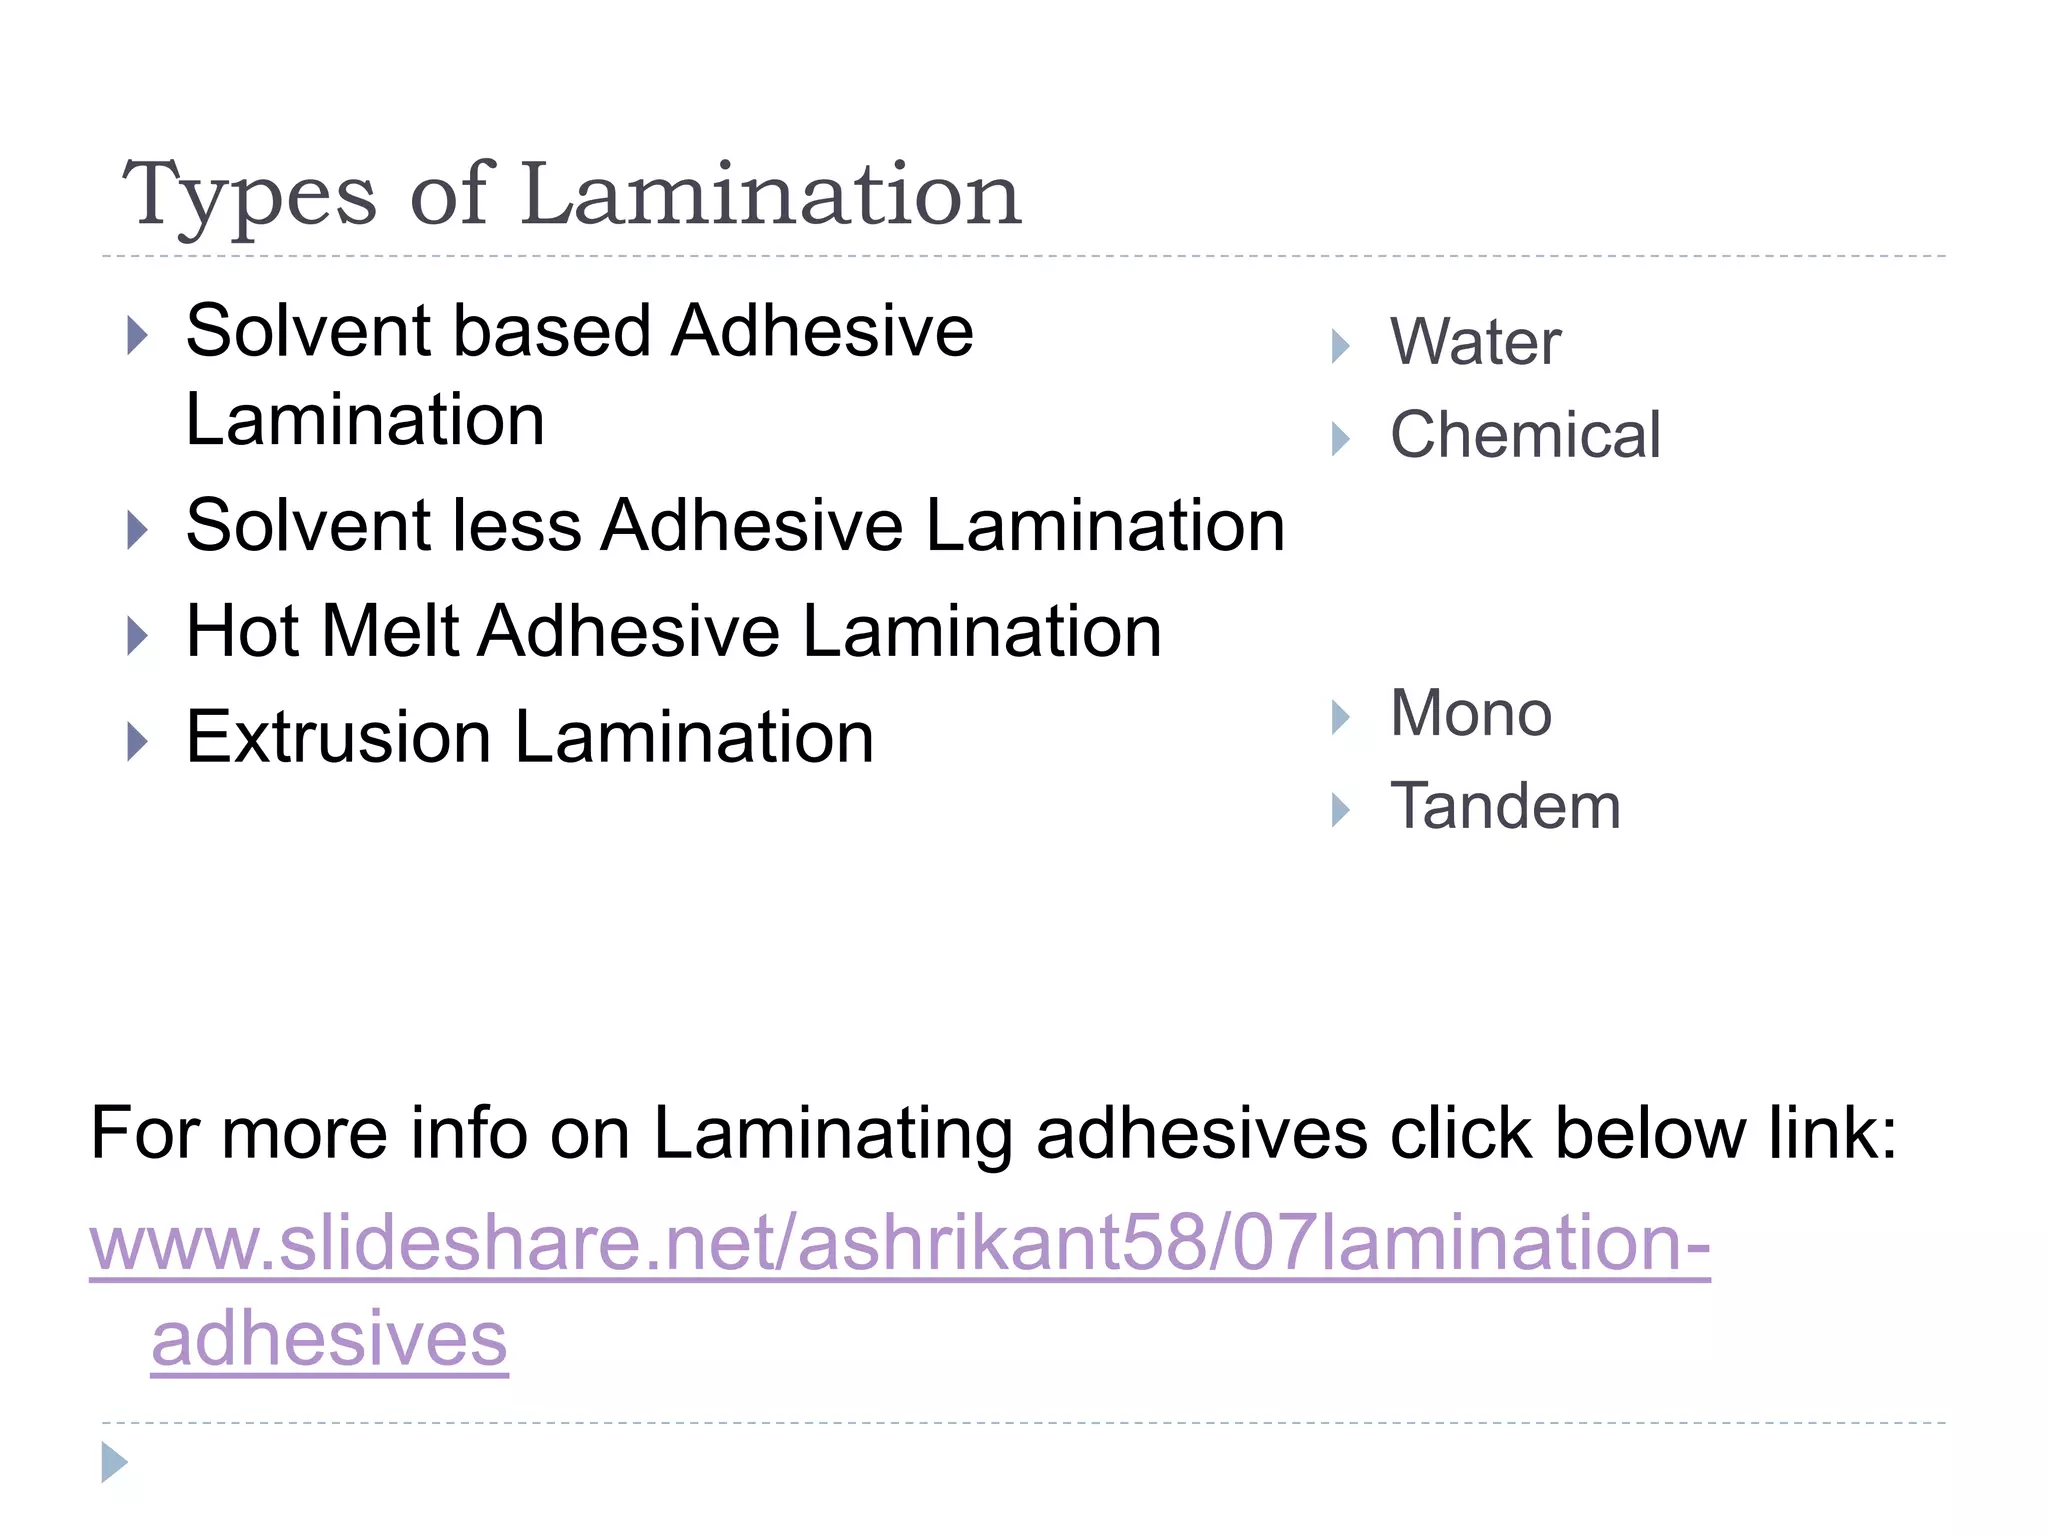Click bullet arrow beside Extrusion Lamination
Image resolution: width=2048 pixels, height=1536 pixels.
click(138, 742)
